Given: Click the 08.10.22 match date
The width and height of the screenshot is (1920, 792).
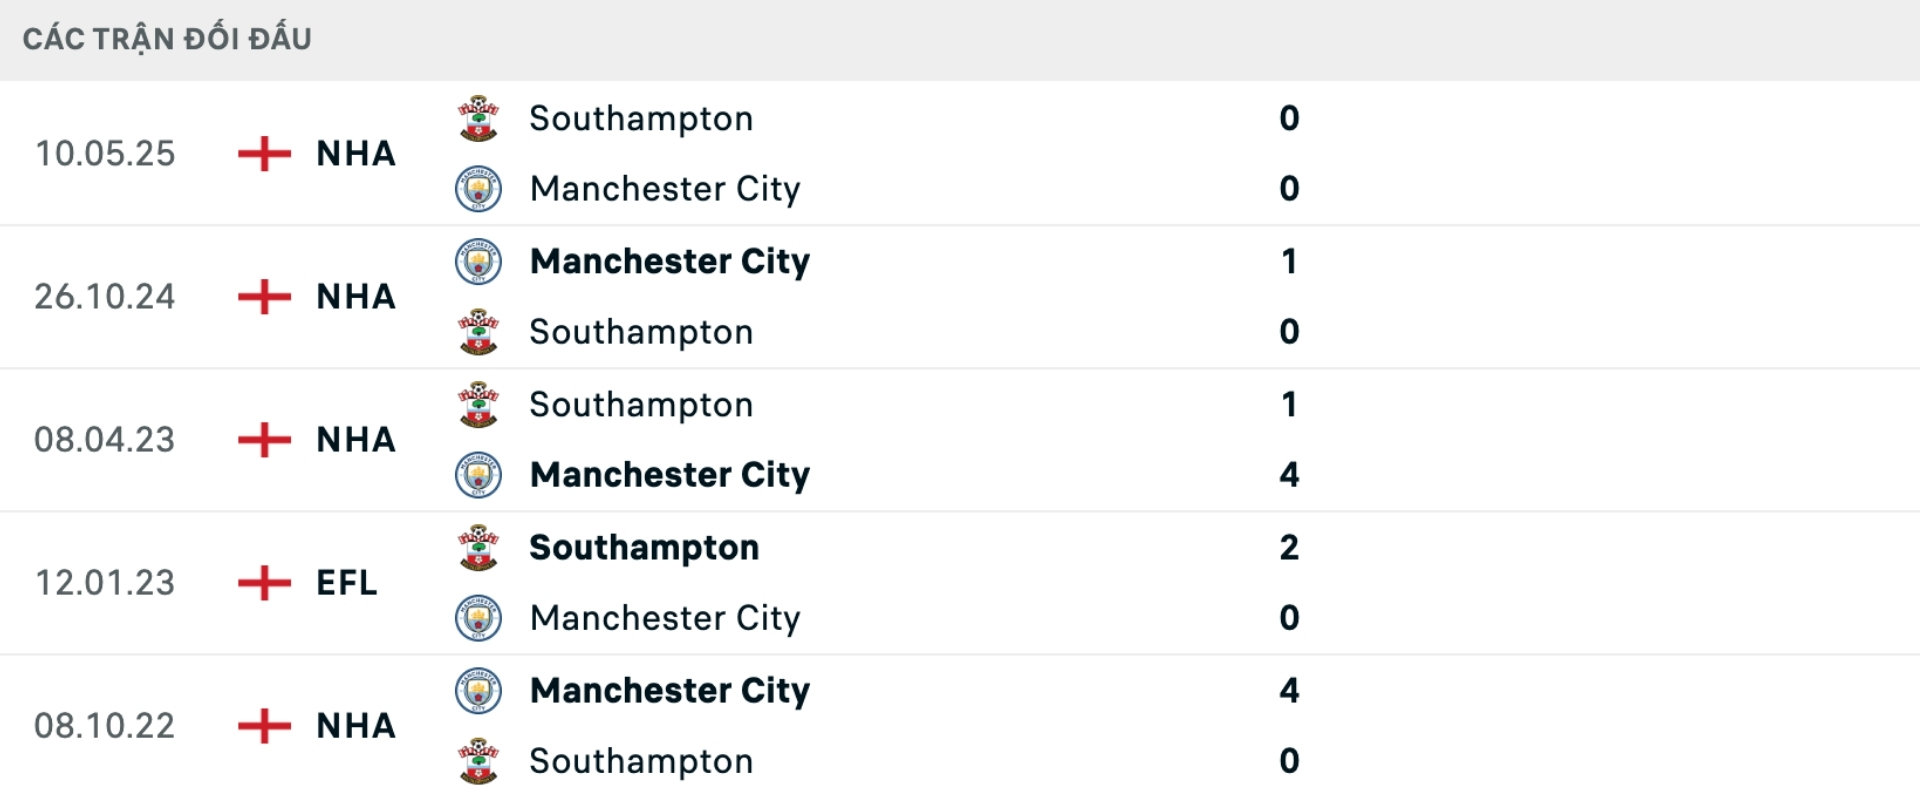Looking at the screenshot, I should click(105, 726).
